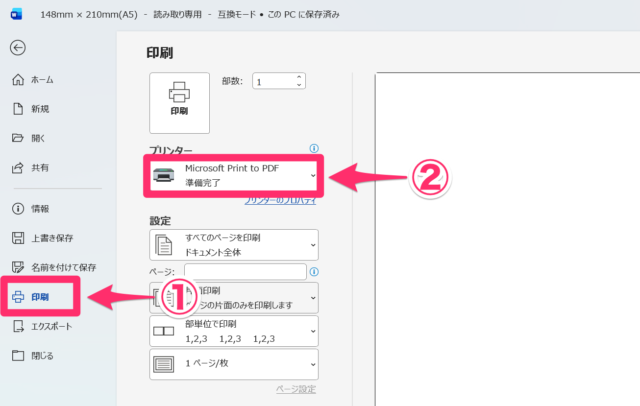This screenshot has width=640, height=406.
Task: Click the 開く (Open) folder icon
Action: [x=18, y=138]
